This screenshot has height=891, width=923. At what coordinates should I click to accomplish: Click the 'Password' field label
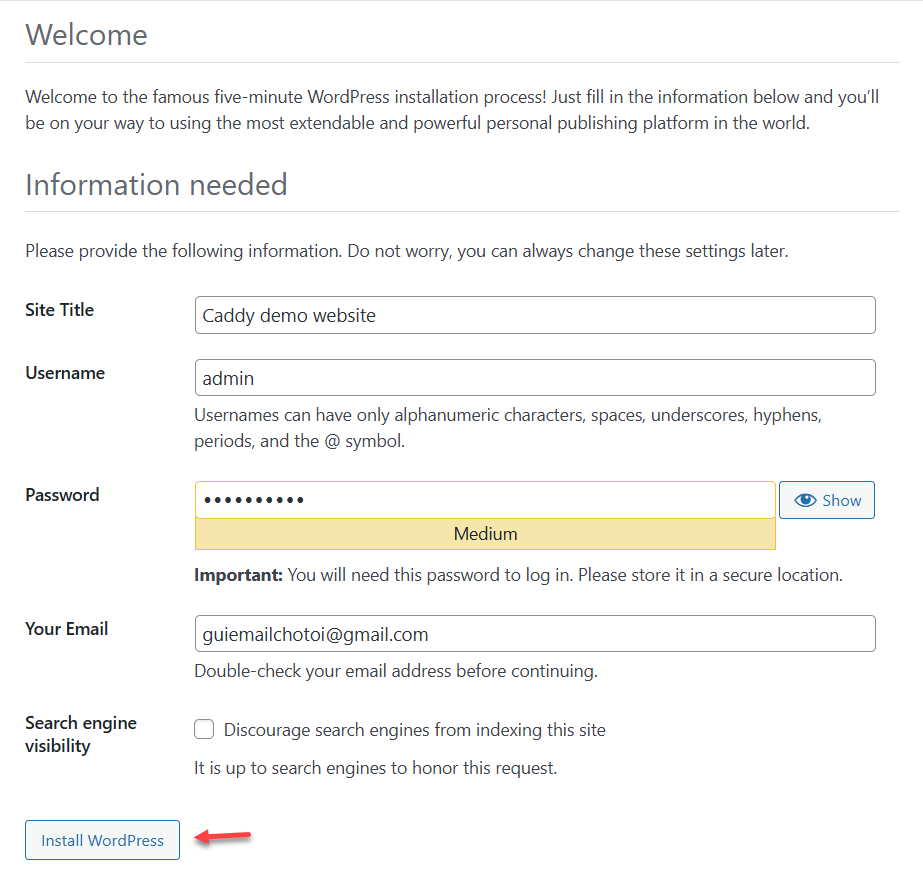(62, 495)
